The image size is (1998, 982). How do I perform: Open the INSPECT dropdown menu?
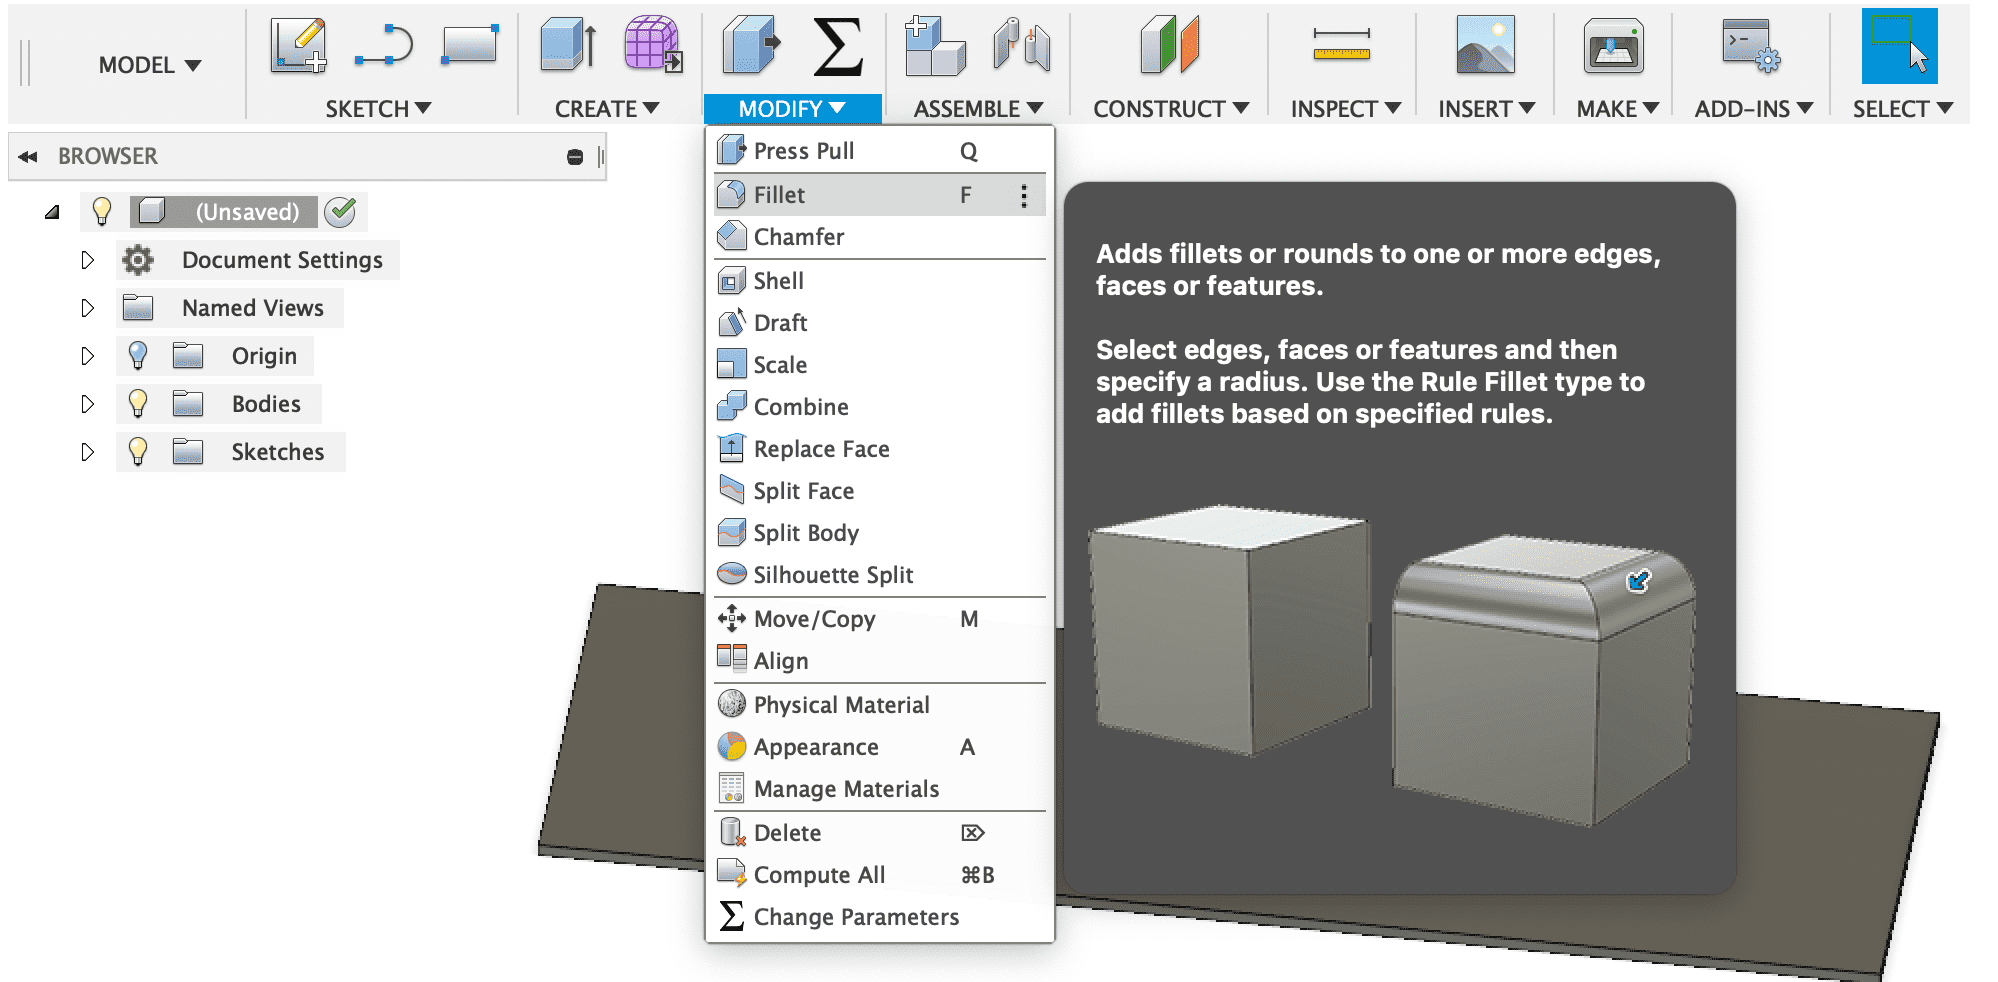coord(1346,108)
